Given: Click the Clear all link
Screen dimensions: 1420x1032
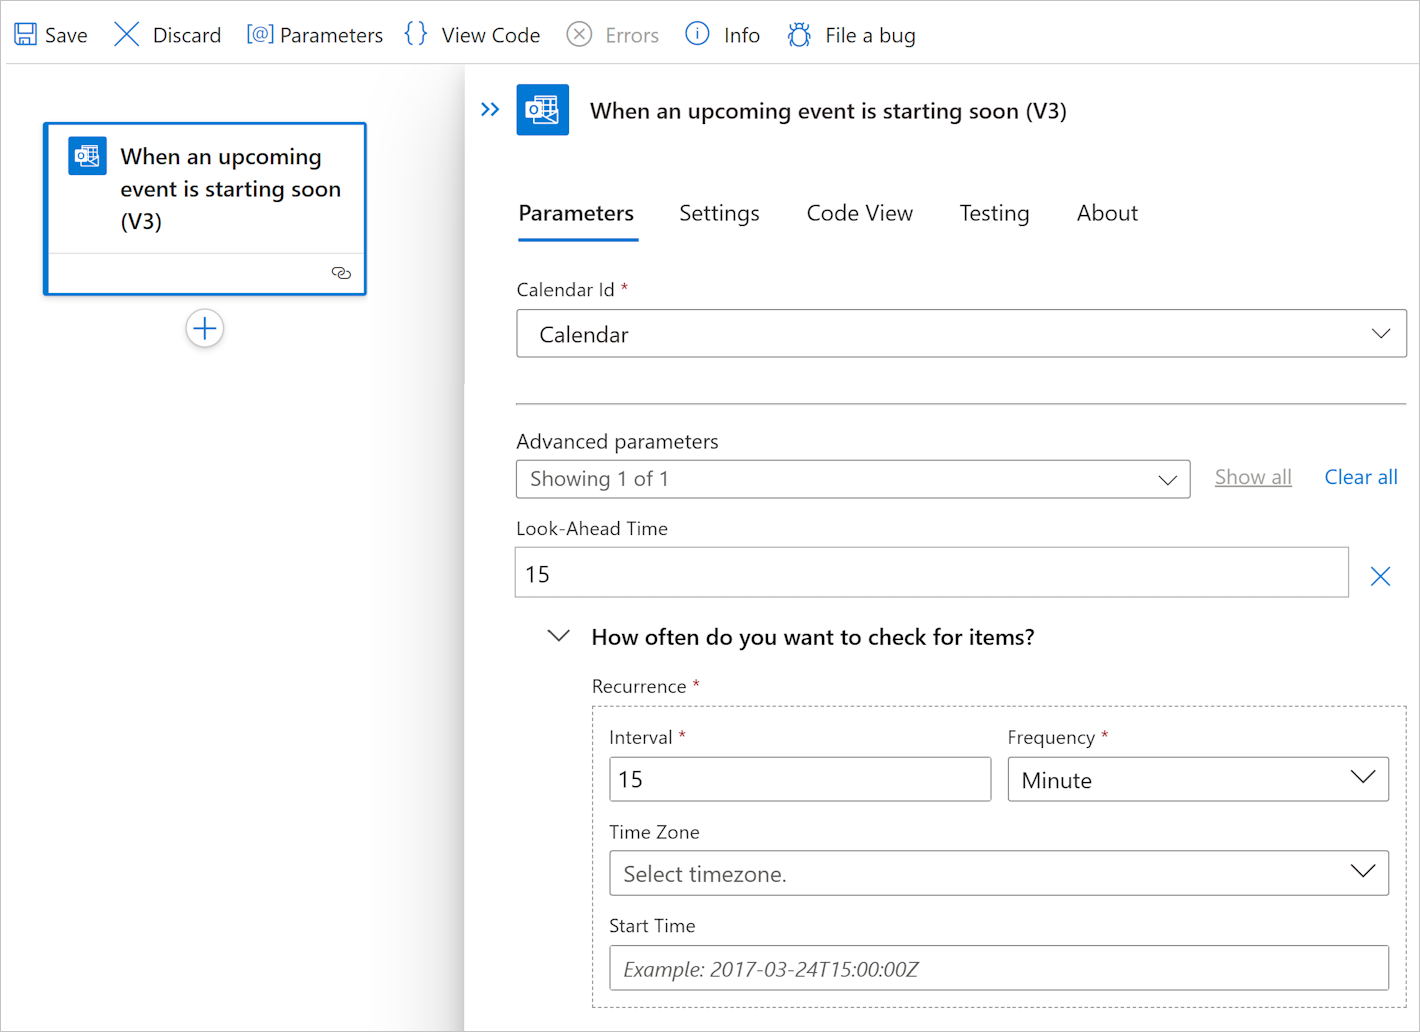Looking at the screenshot, I should 1360,477.
